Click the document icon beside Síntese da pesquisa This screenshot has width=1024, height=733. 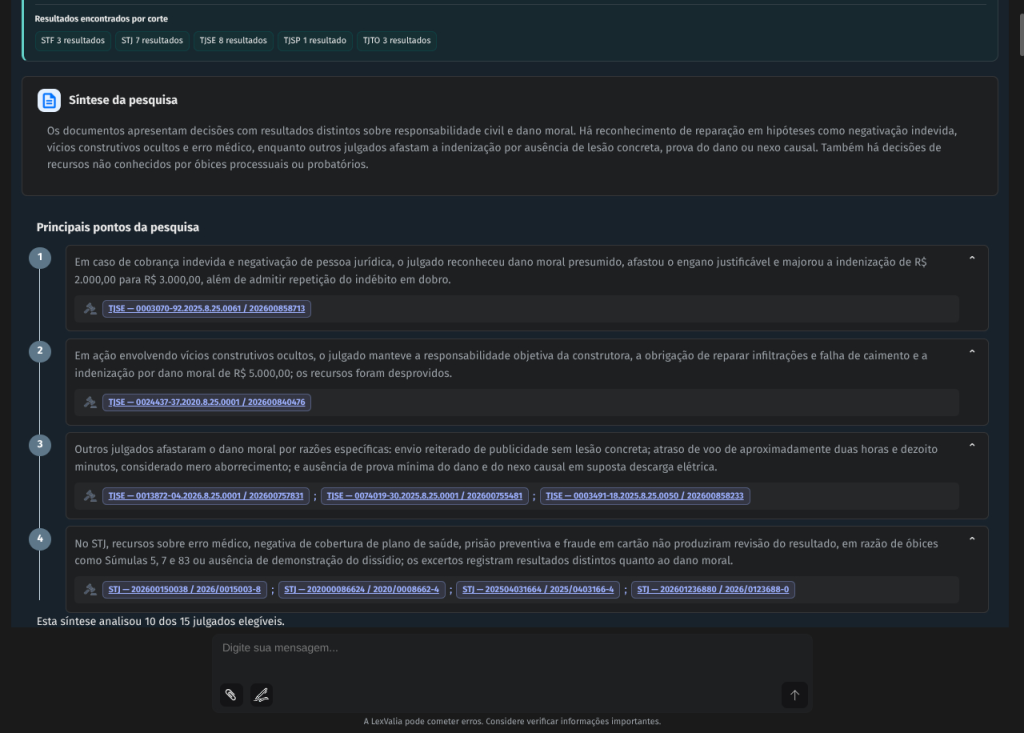[49, 101]
